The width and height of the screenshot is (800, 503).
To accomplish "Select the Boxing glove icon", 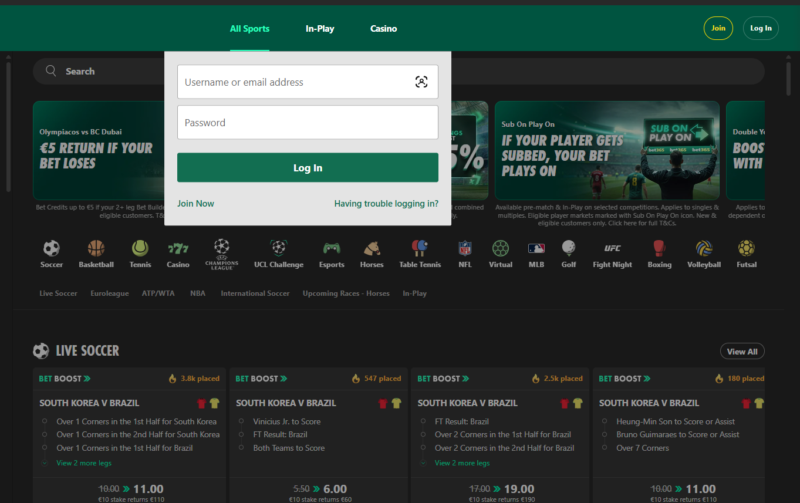I will point(659,248).
